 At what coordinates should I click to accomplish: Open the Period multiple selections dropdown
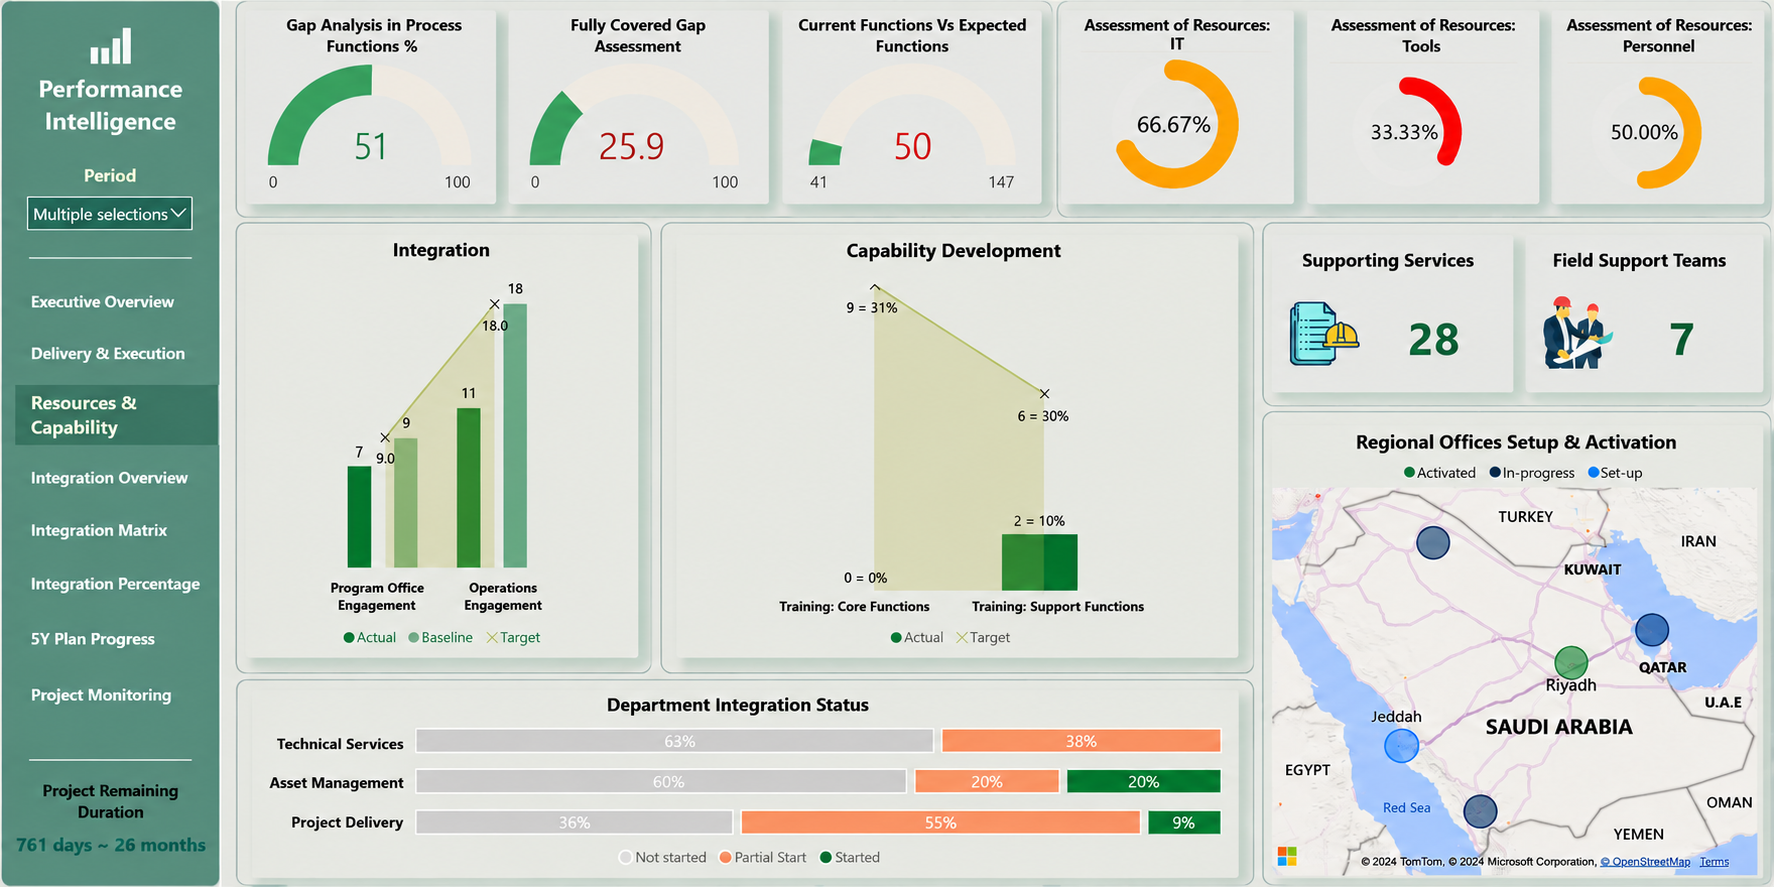pos(110,213)
